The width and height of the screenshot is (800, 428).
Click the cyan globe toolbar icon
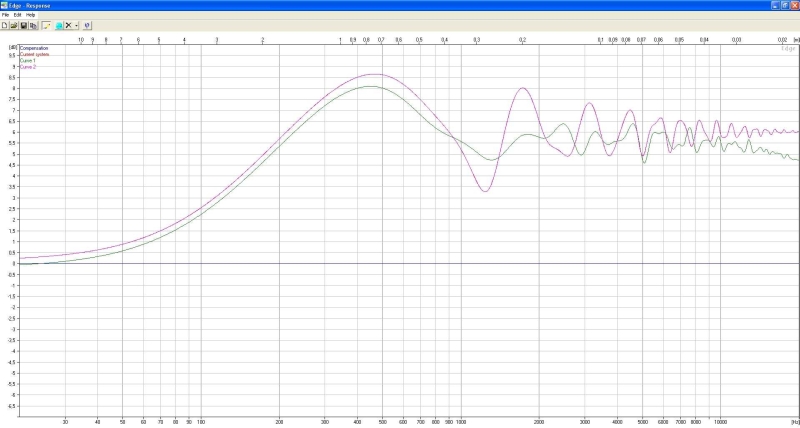[58, 25]
